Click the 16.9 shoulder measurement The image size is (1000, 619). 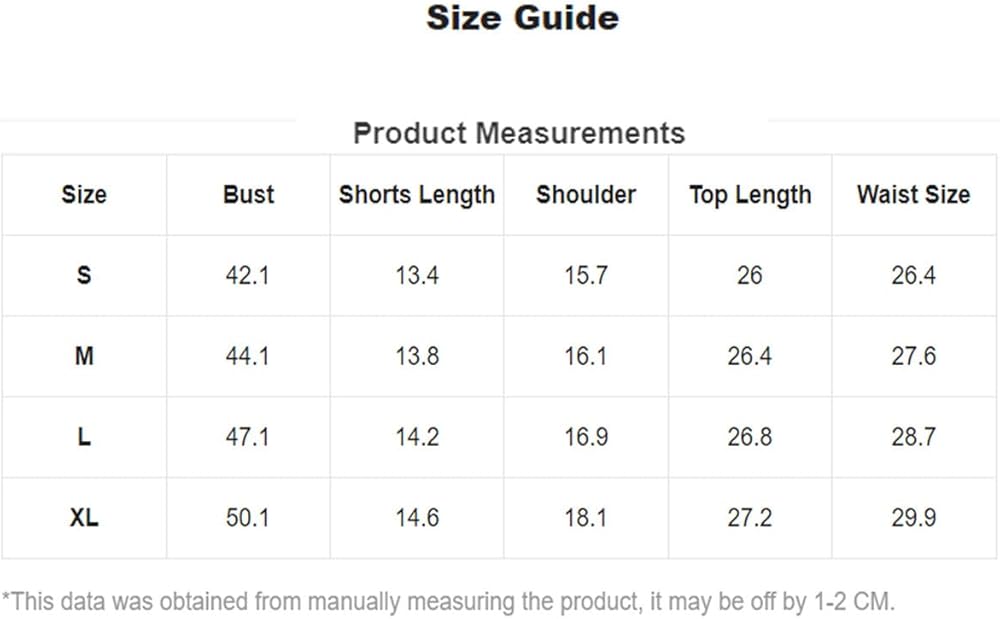(x=586, y=437)
